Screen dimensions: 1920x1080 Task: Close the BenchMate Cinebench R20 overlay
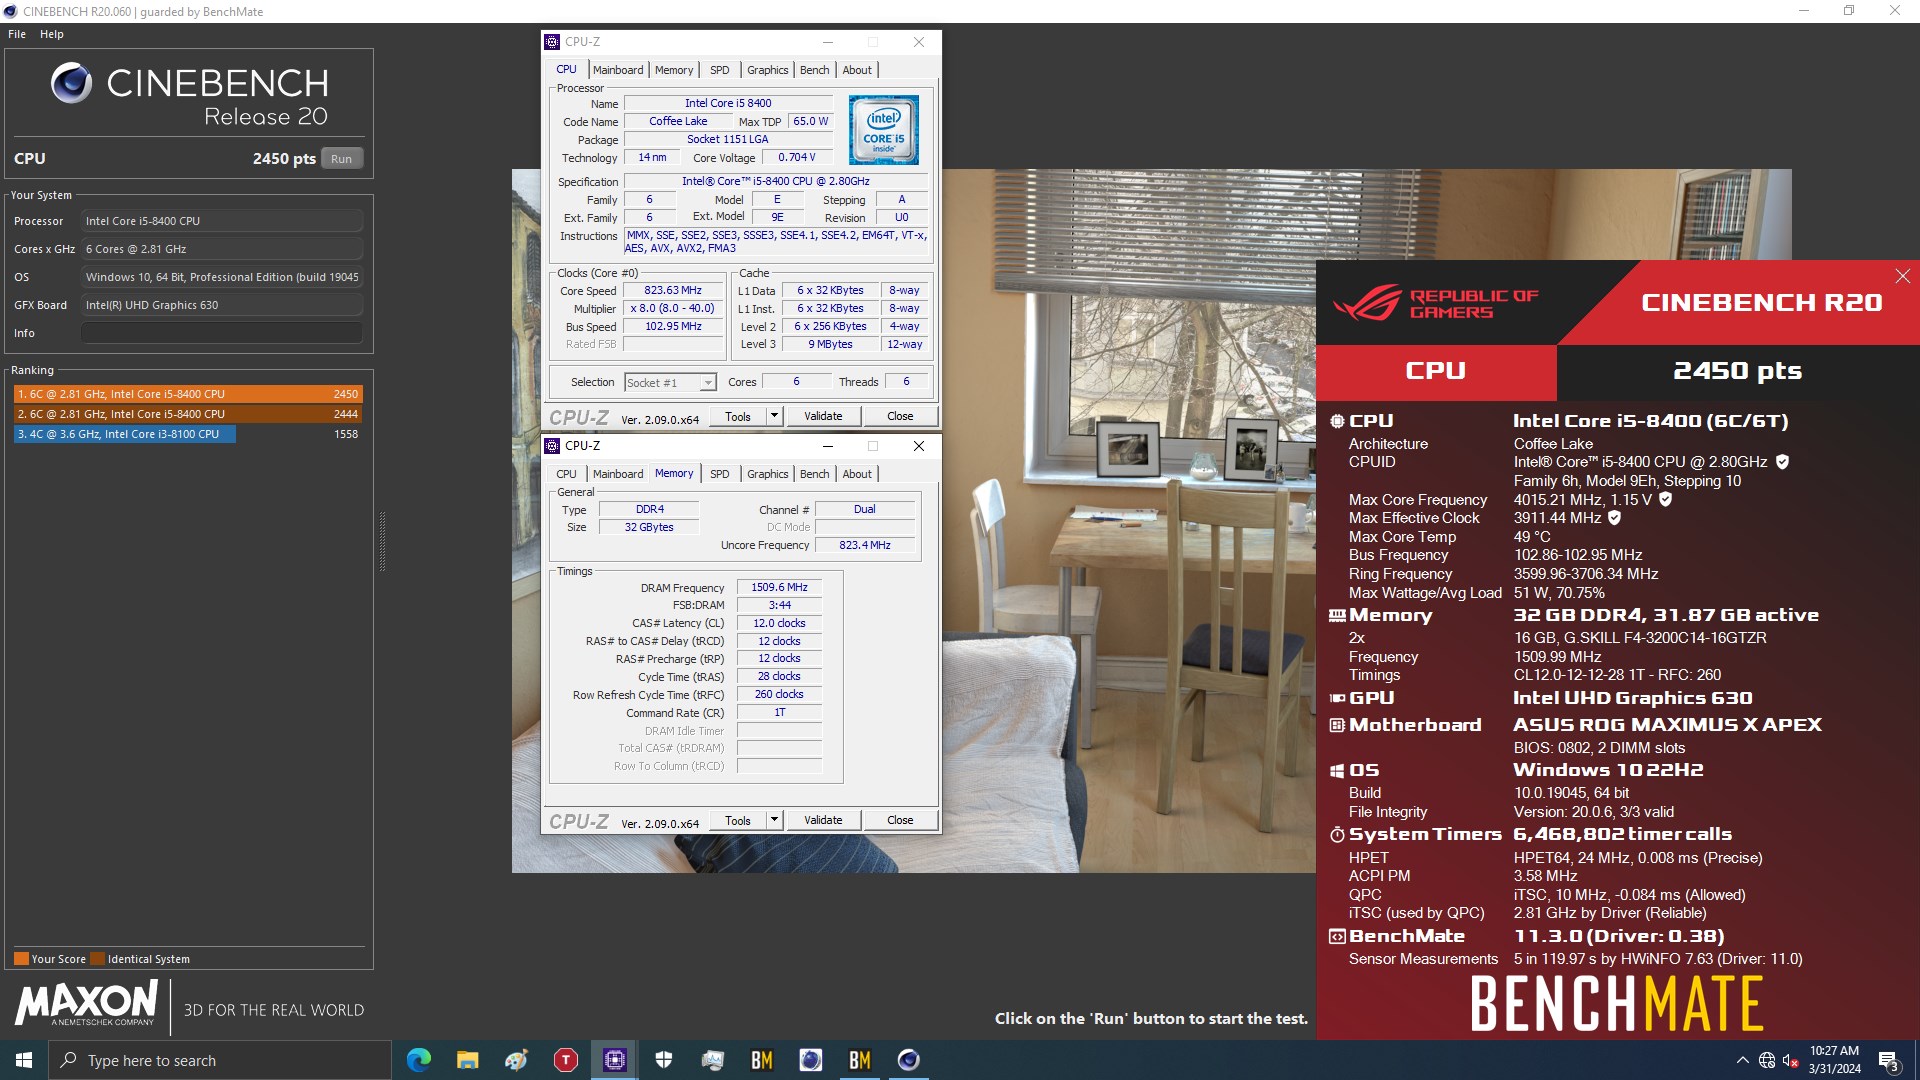pyautogui.click(x=1902, y=276)
